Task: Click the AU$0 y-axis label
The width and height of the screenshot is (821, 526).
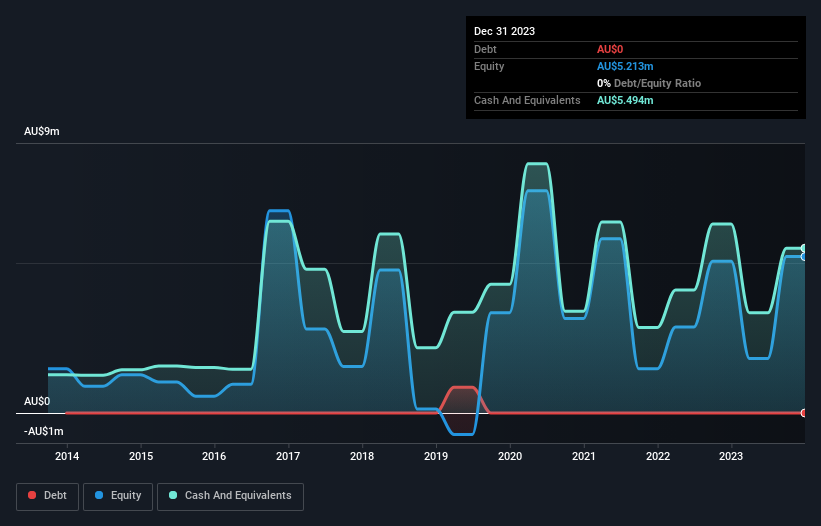Action: pyautogui.click(x=37, y=401)
